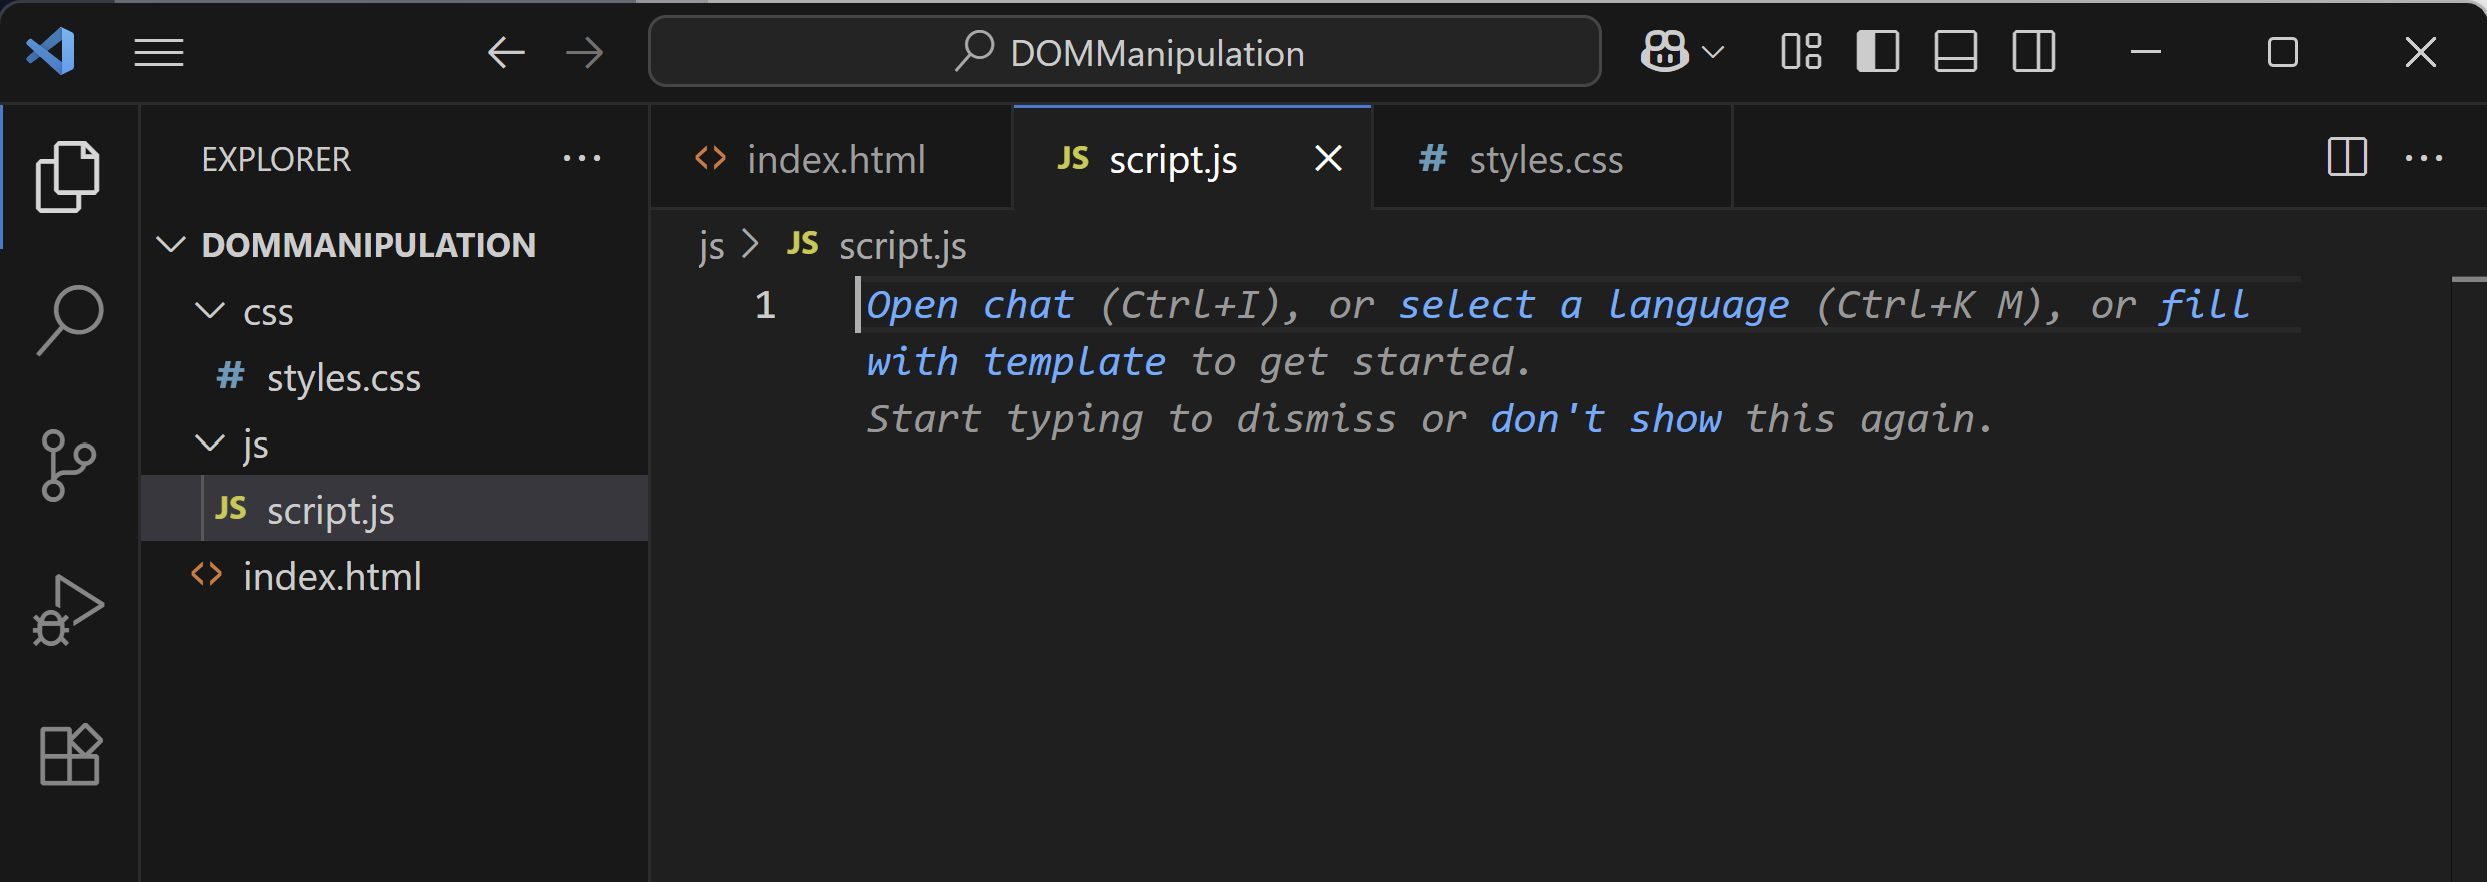Go forward with the right arrow
The height and width of the screenshot is (882, 2487).
[x=584, y=52]
